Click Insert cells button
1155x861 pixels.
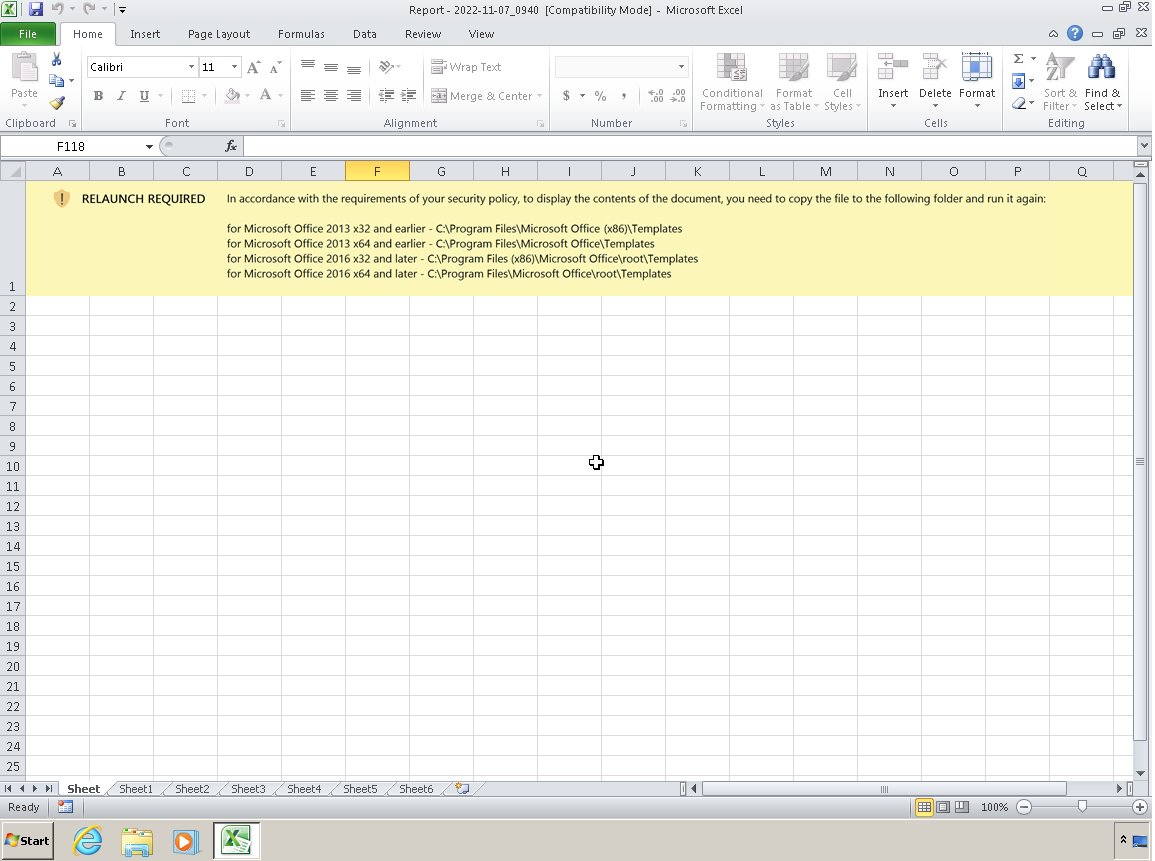tap(893, 82)
